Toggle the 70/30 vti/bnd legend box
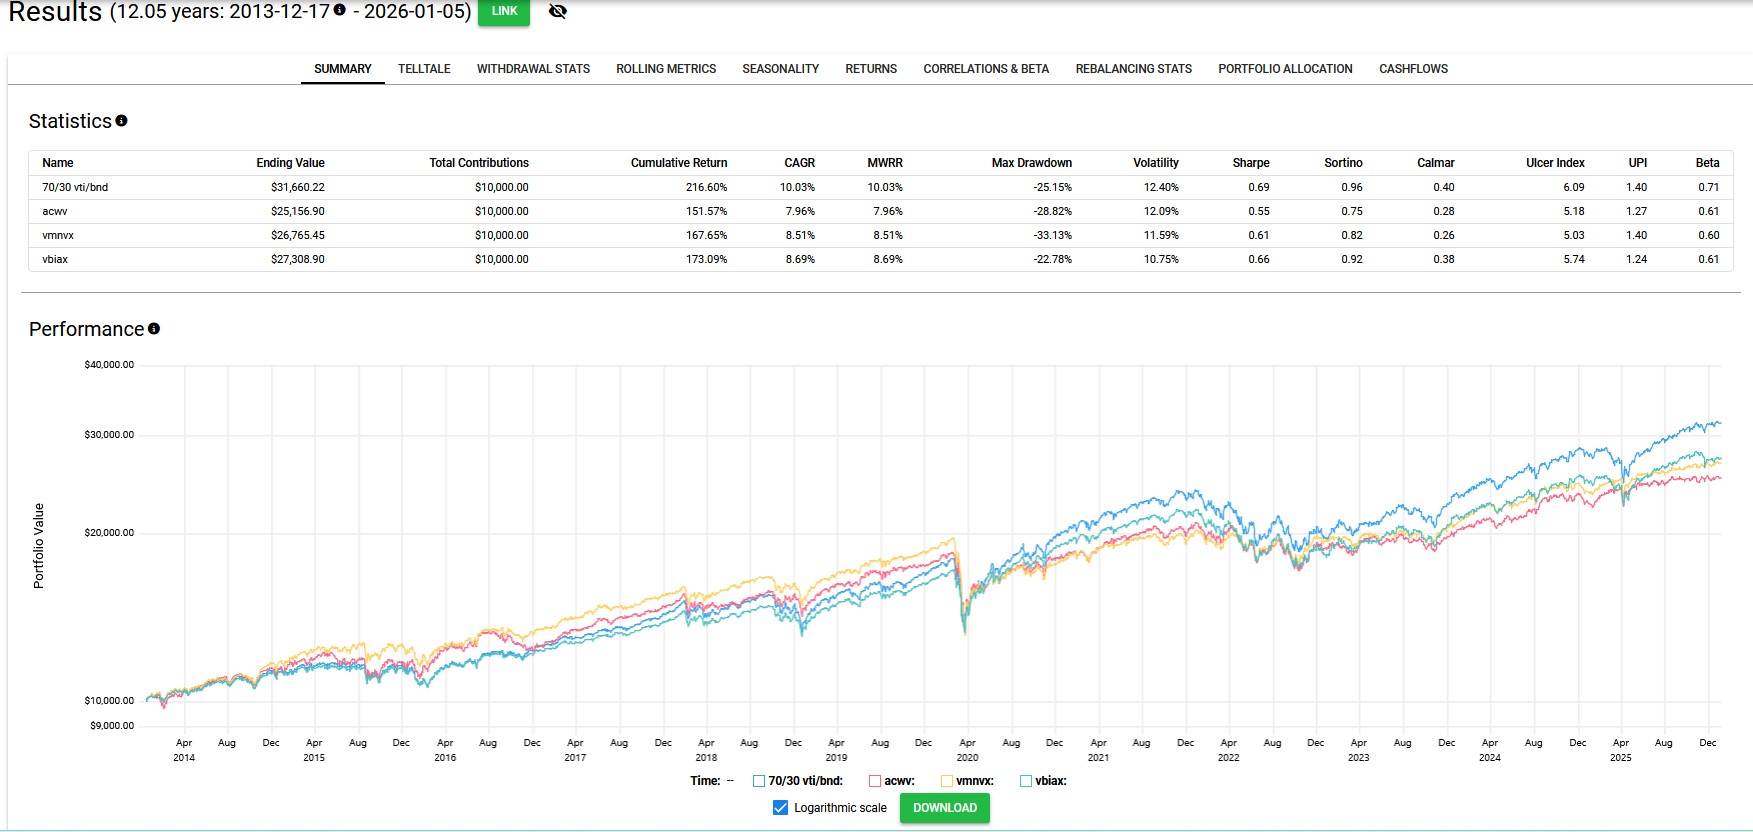 point(759,781)
